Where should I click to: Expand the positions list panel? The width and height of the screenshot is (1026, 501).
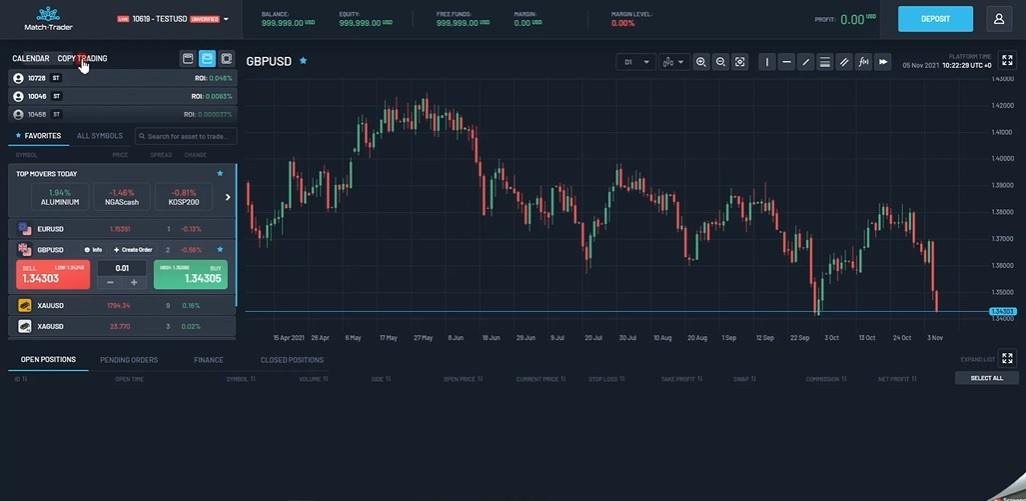point(1007,358)
